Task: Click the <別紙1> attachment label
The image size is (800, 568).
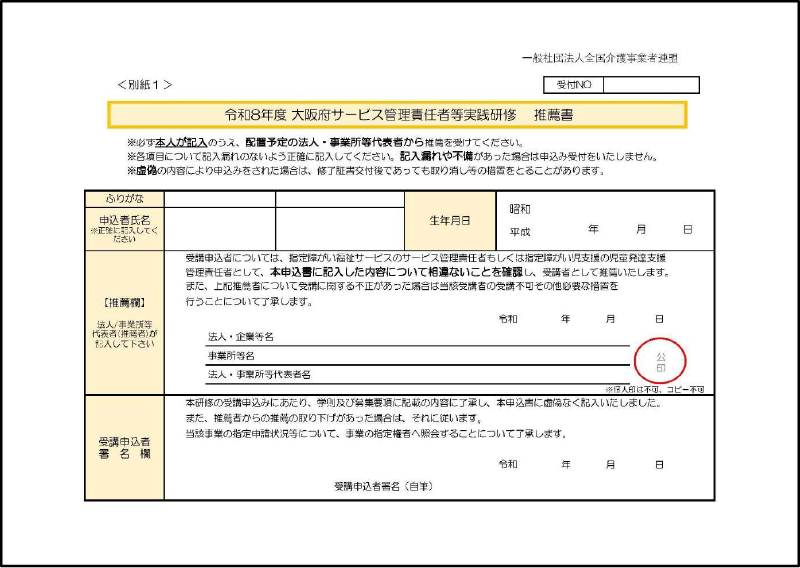Action: tap(145, 85)
